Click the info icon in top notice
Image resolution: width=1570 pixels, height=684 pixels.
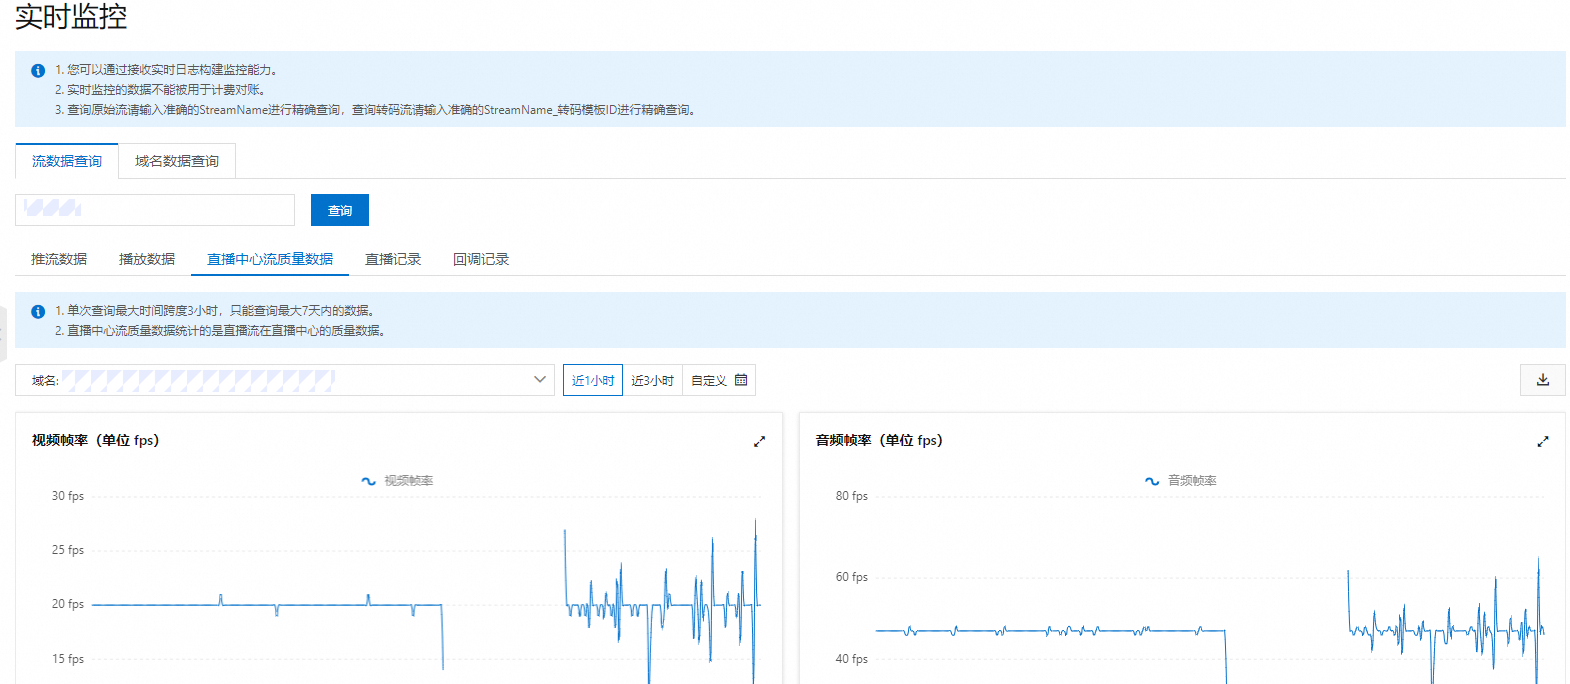pyautogui.click(x=38, y=71)
